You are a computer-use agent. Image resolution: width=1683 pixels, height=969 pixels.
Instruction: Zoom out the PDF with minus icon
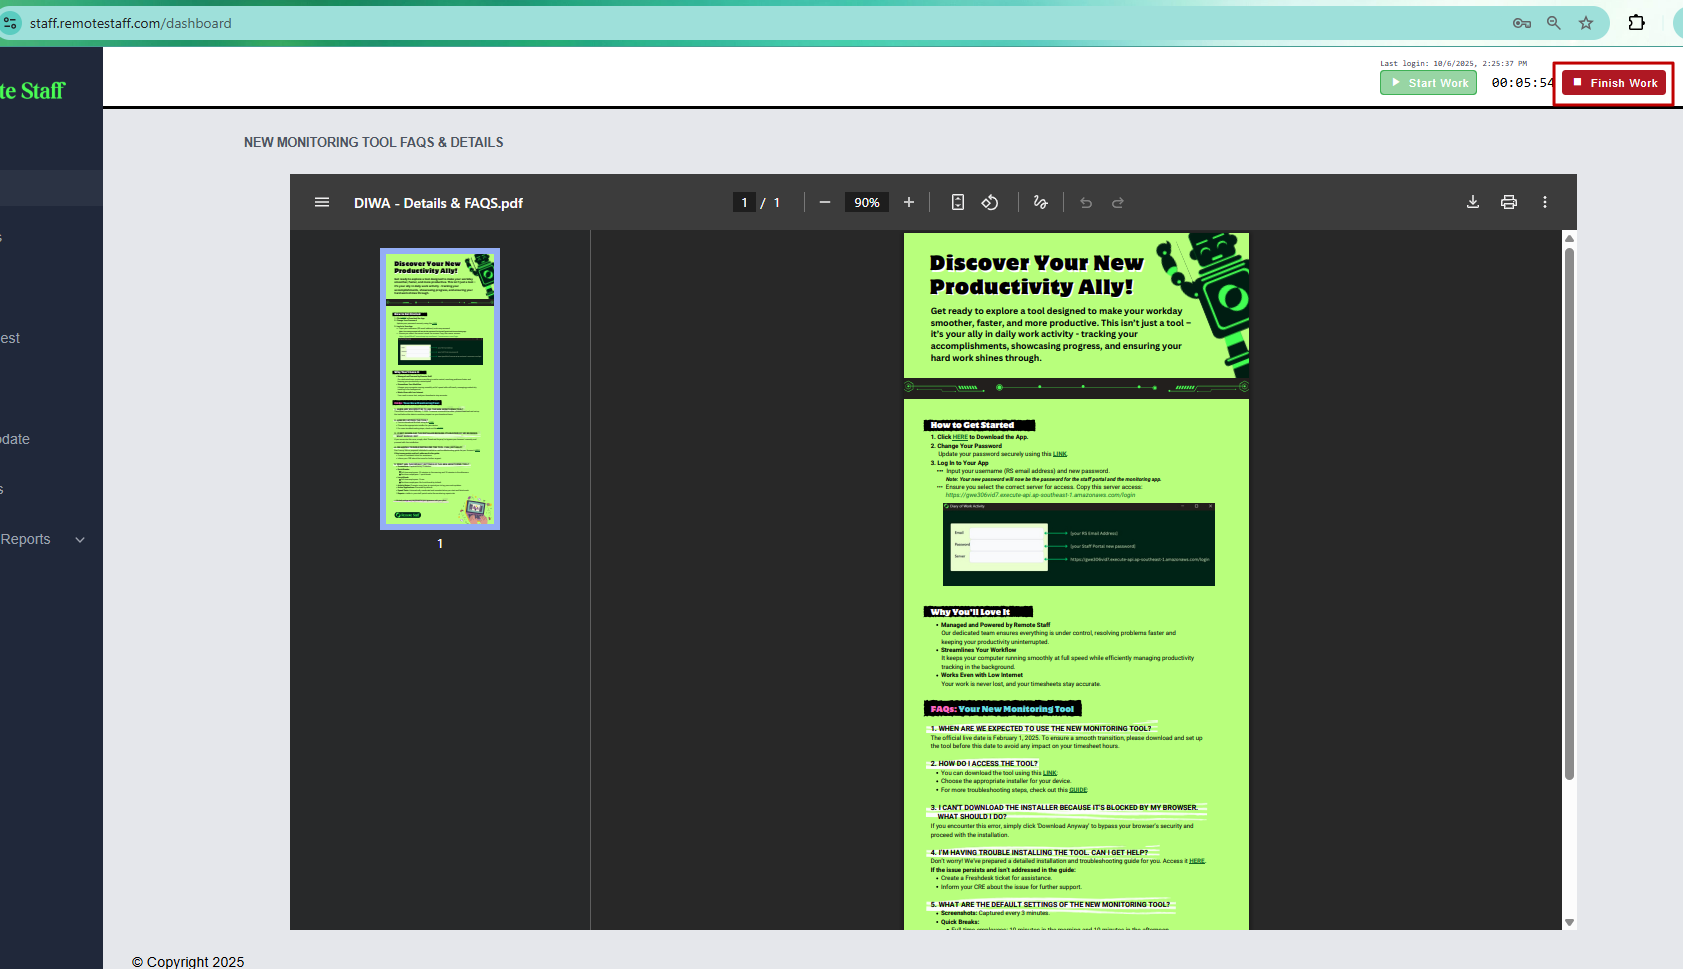(x=825, y=202)
